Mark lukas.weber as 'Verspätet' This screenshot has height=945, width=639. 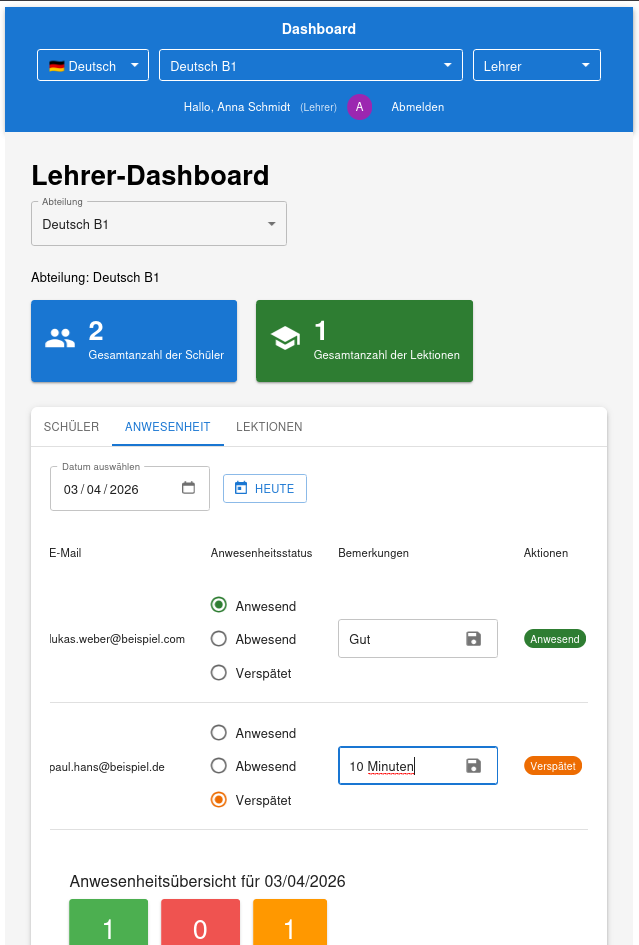[219, 673]
